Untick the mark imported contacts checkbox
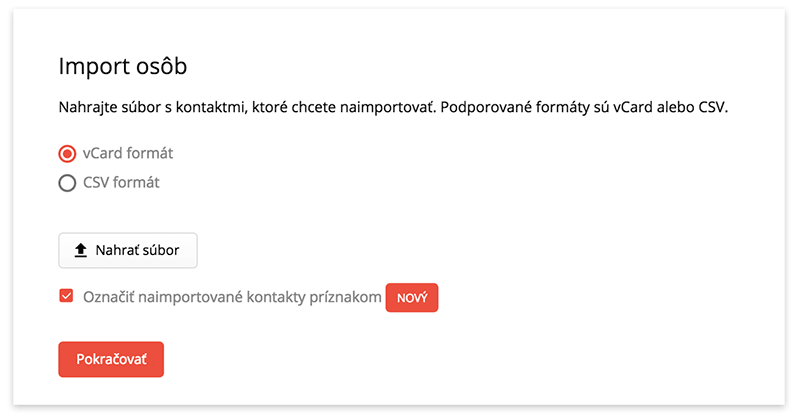 [x=66, y=296]
